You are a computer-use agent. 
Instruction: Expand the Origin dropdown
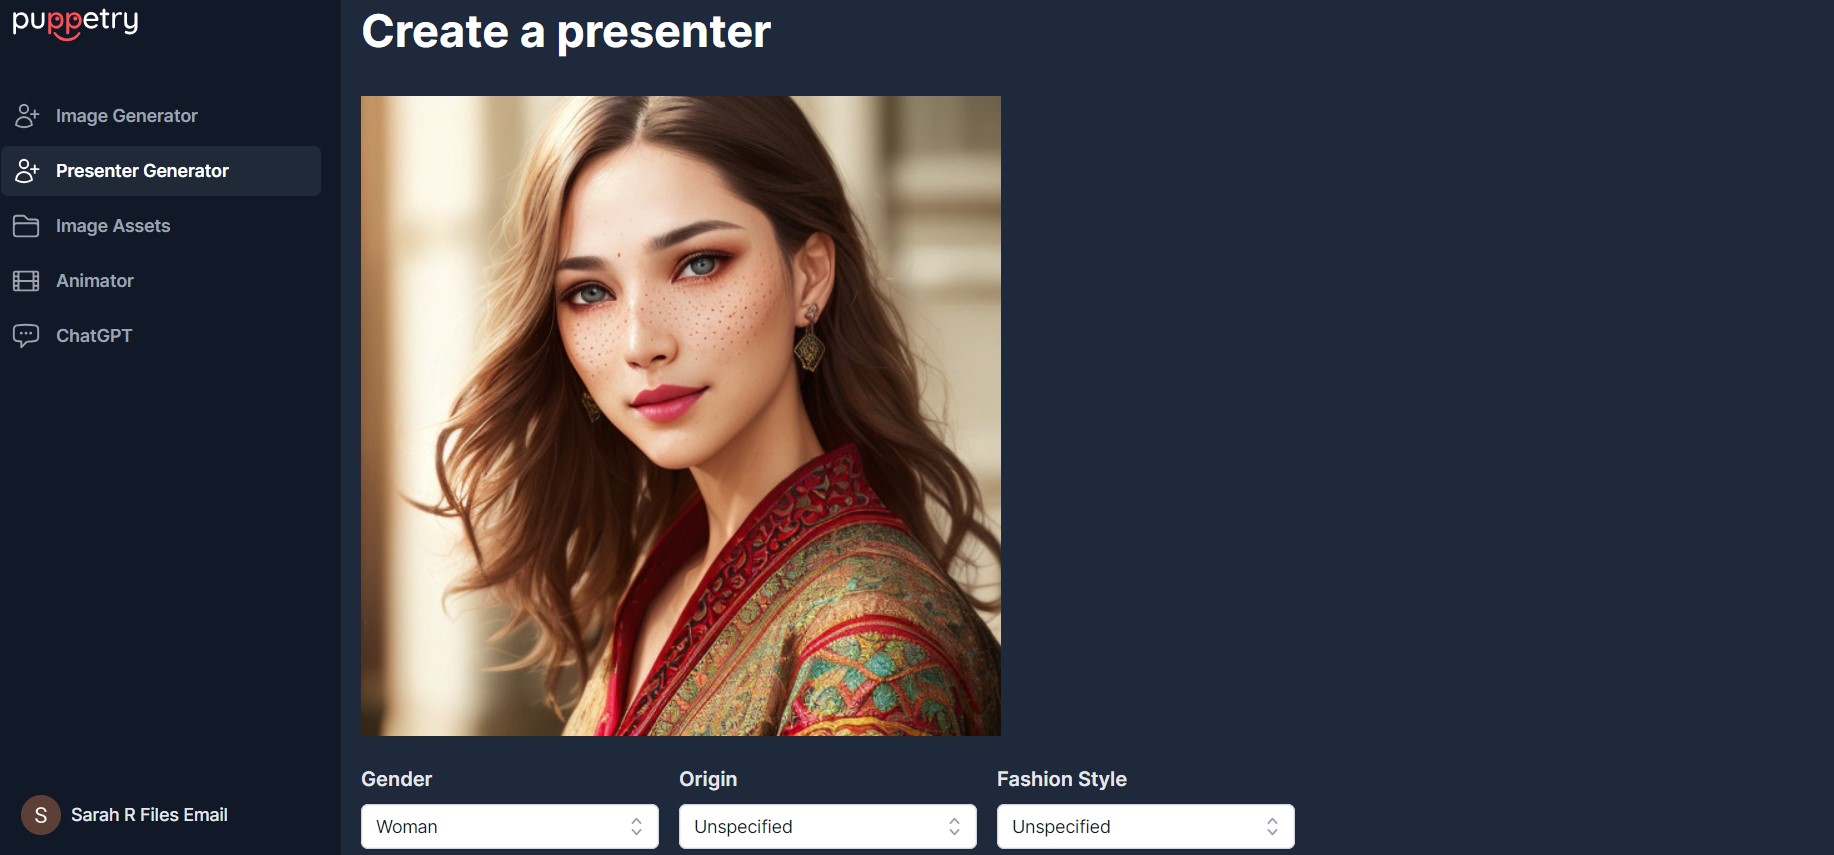[828, 827]
